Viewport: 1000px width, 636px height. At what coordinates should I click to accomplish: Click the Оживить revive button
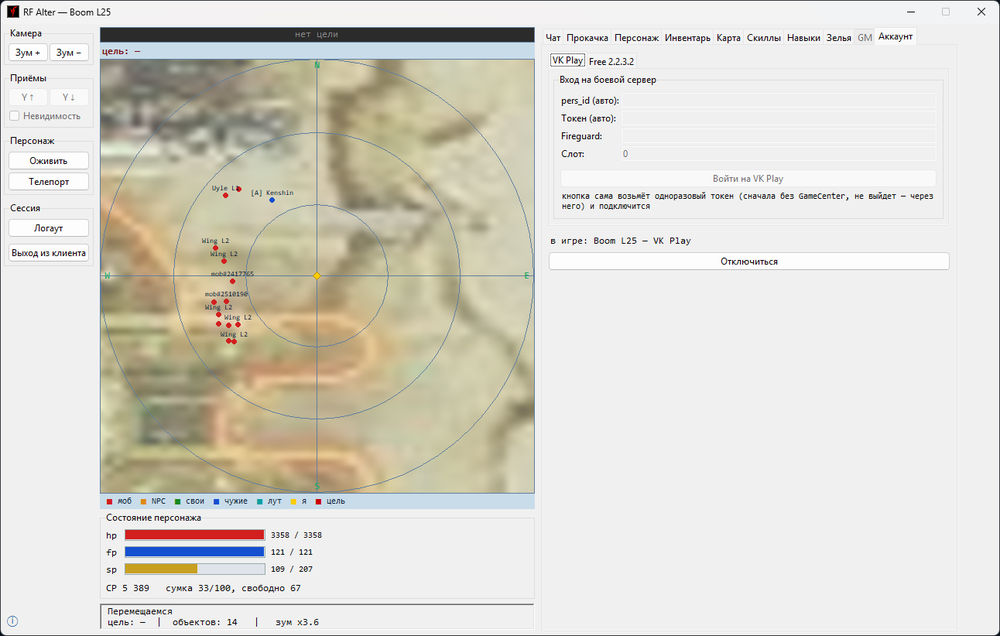click(48, 161)
